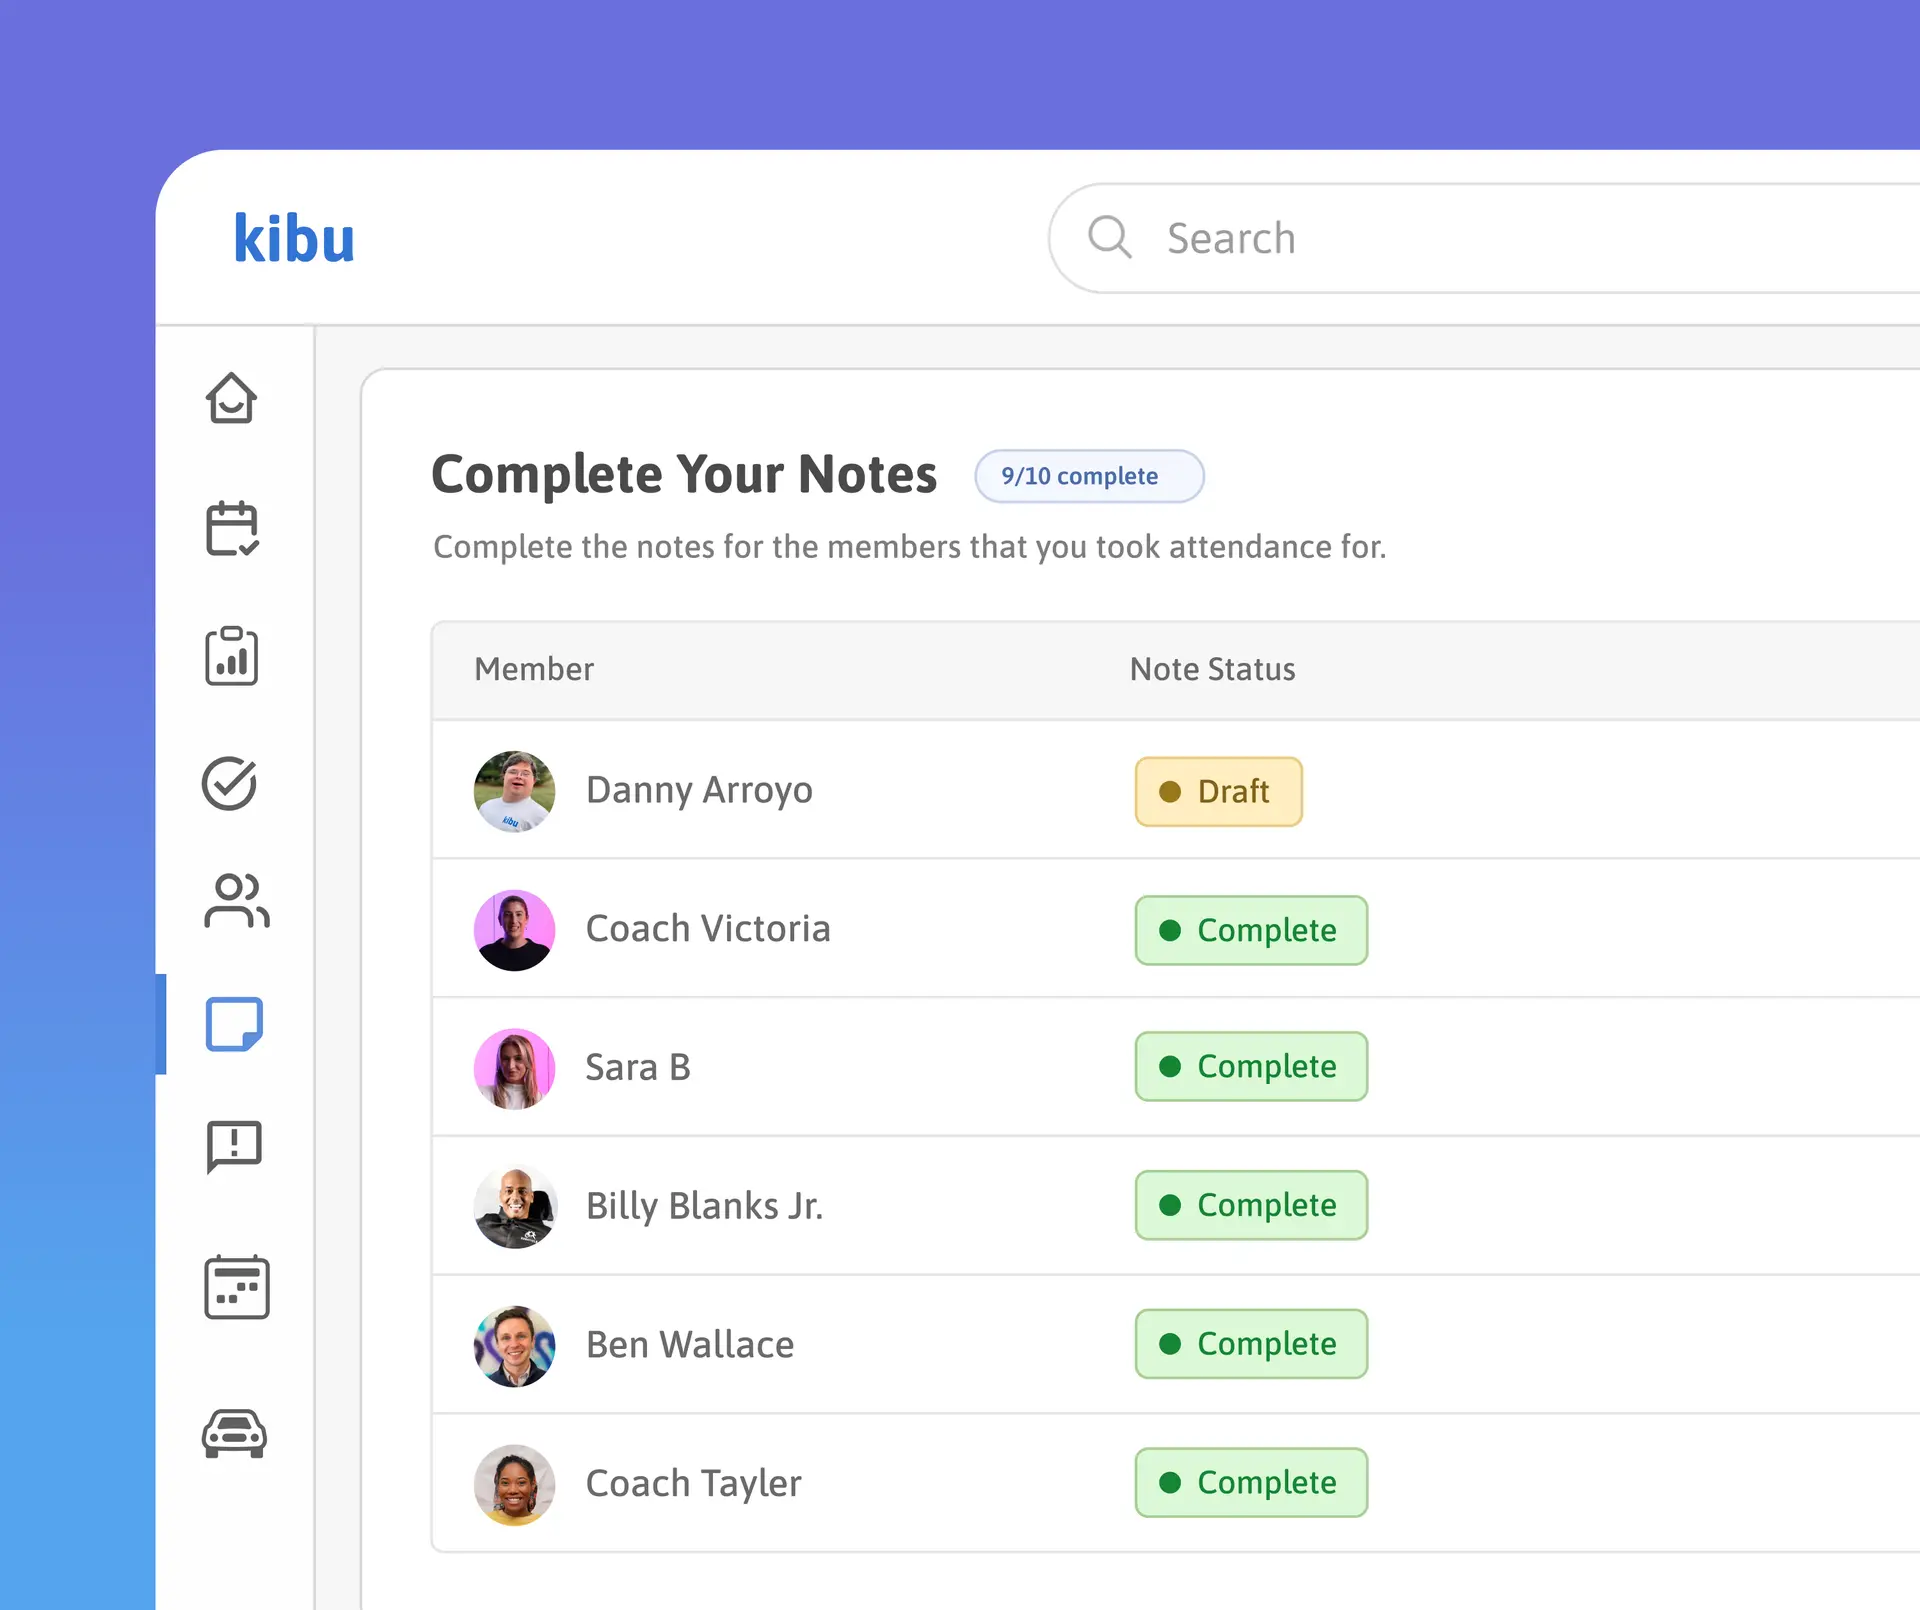The image size is (1920, 1610).
Task: Open the transportation car icon in sidebar
Action: (236, 1434)
